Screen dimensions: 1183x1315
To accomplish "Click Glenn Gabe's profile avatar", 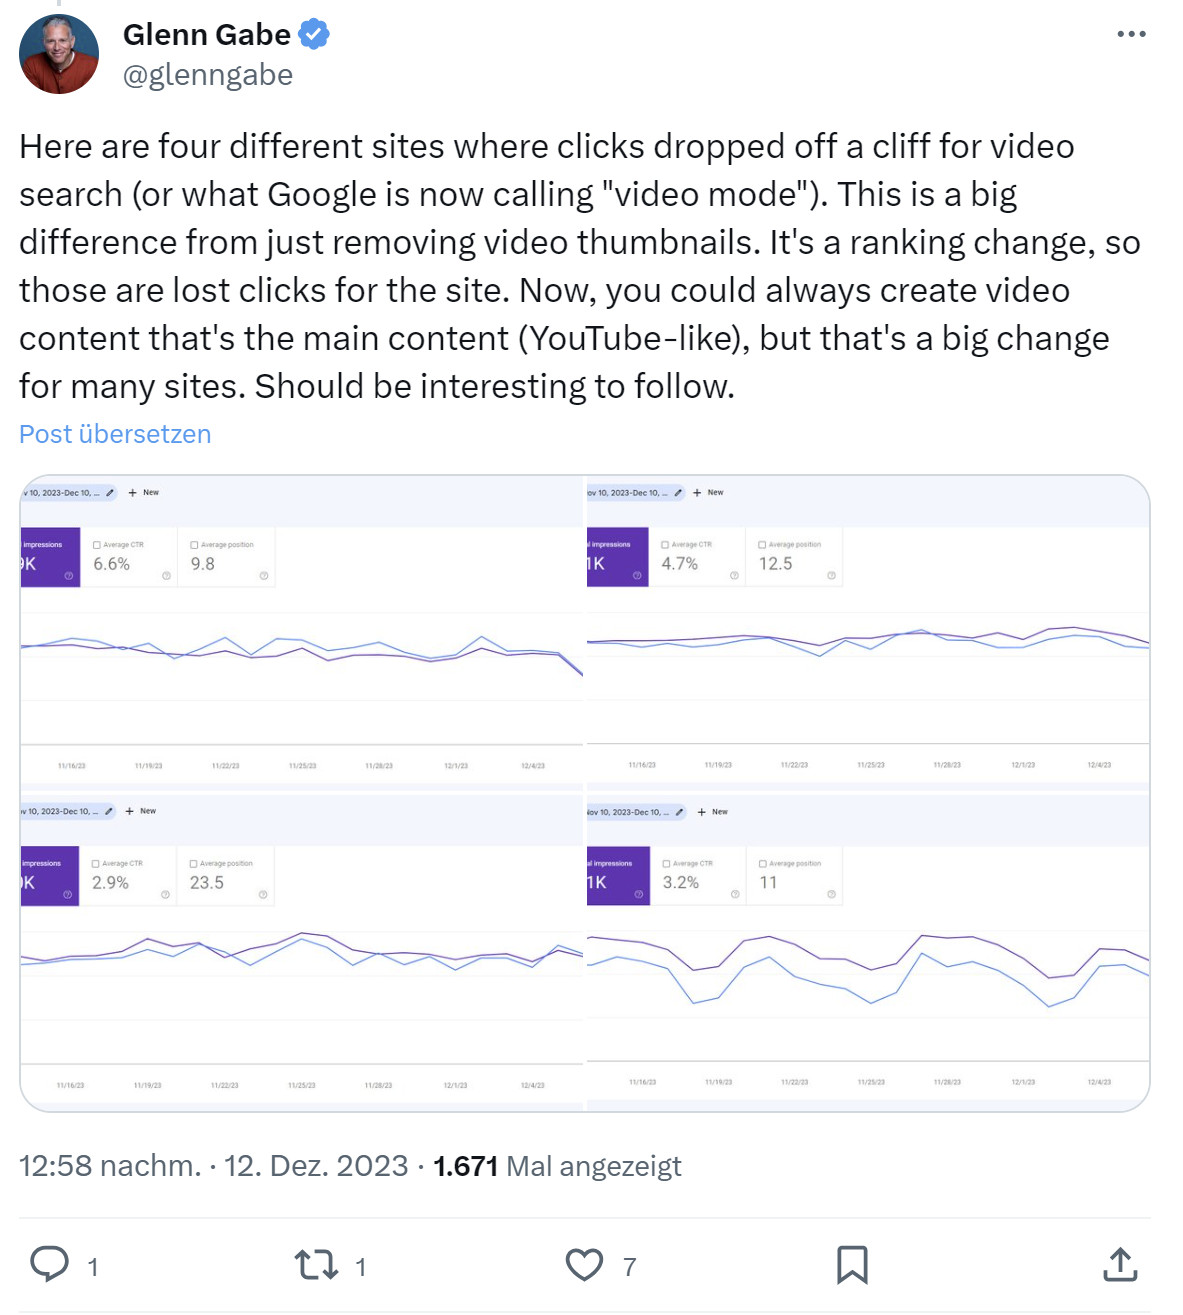I will point(59,55).
